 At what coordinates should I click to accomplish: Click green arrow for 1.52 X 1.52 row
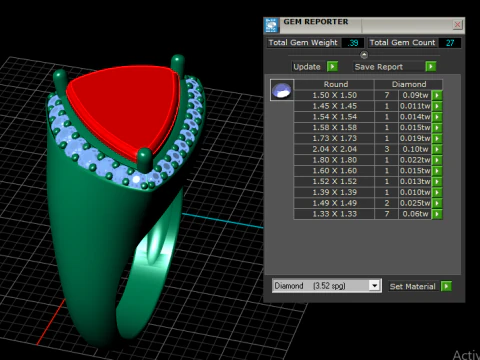click(x=437, y=182)
